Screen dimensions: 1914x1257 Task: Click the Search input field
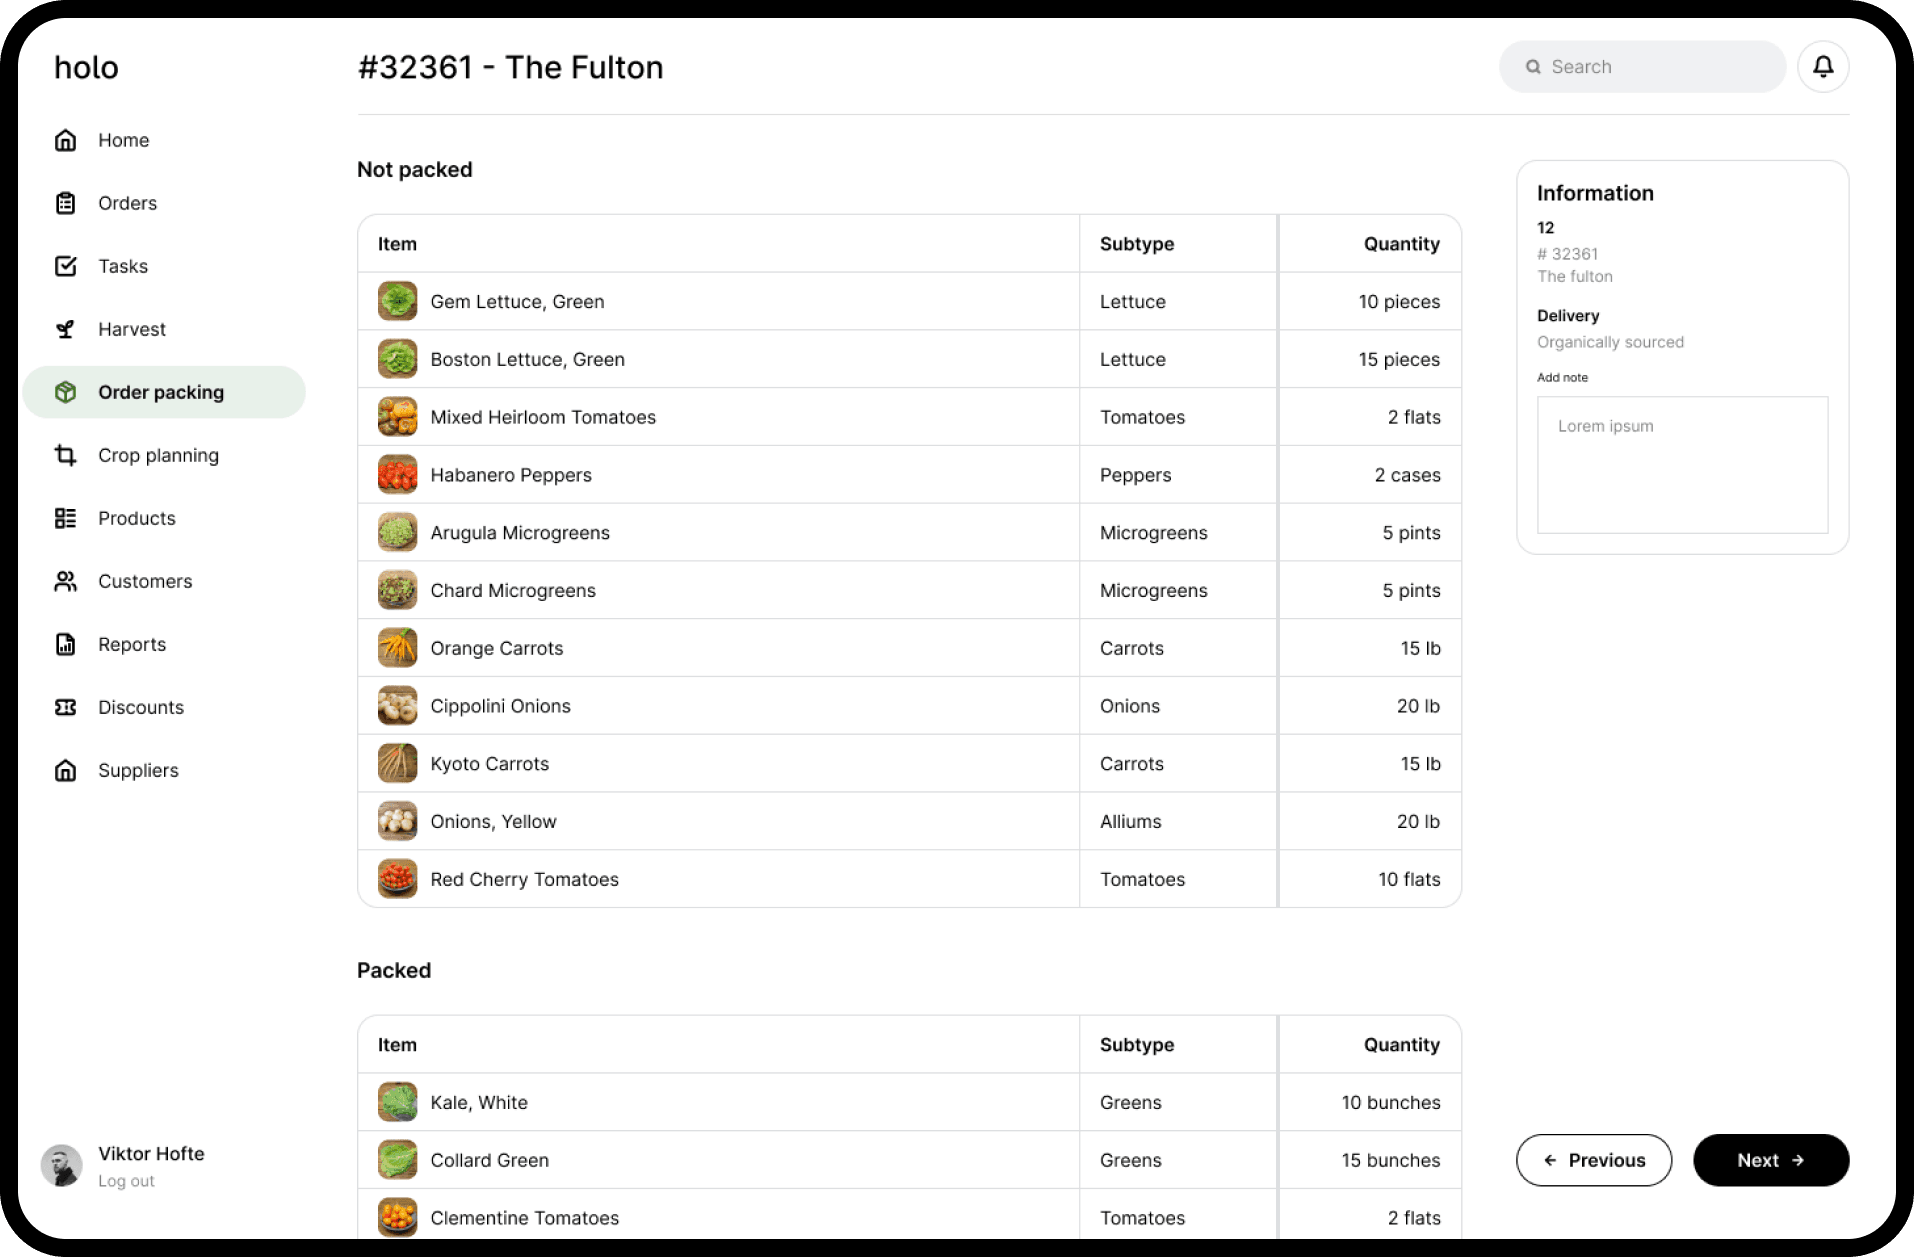1641,66
